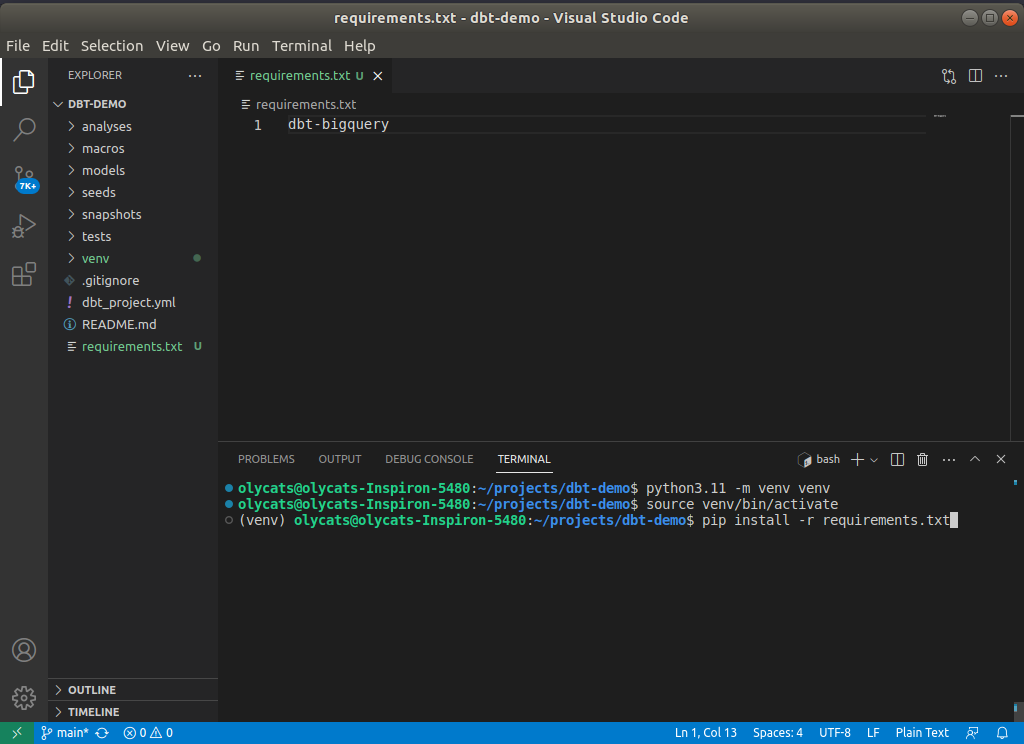Open the Manage gear icon
1024x744 pixels.
[x=24, y=698]
